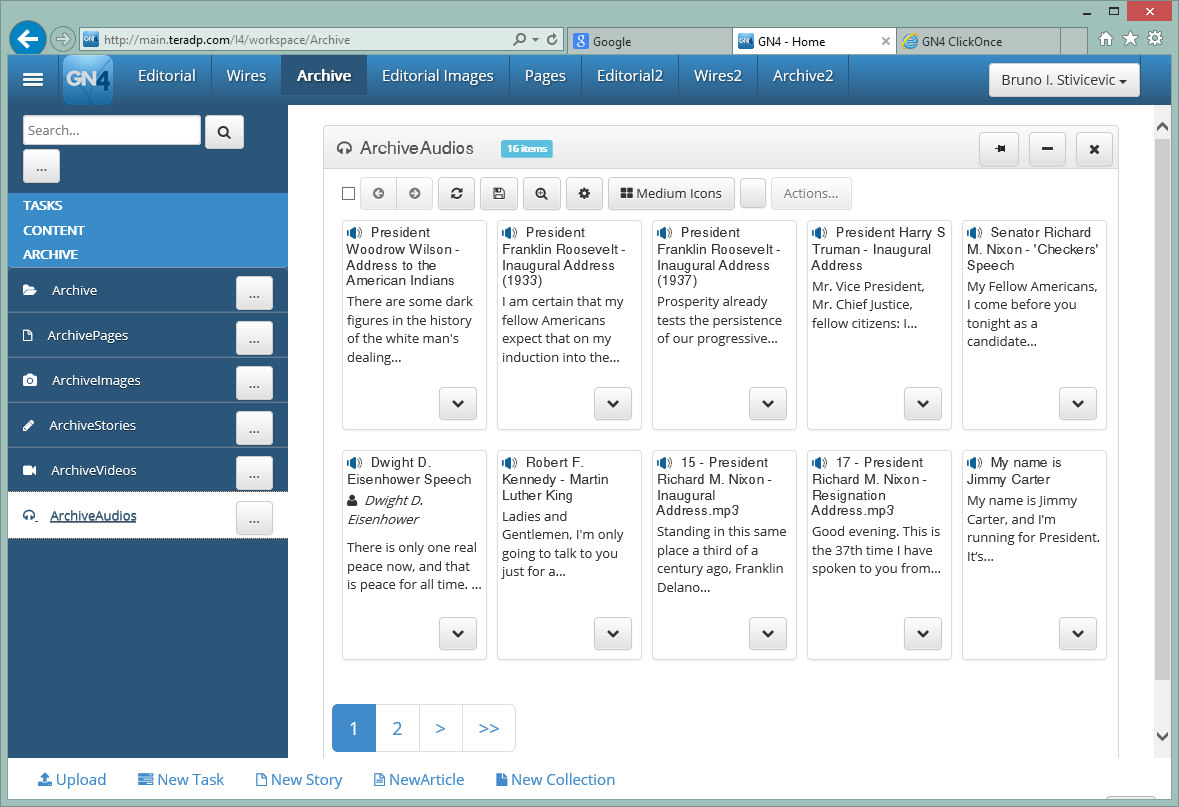Jump to last page with >> button

pyautogui.click(x=489, y=728)
